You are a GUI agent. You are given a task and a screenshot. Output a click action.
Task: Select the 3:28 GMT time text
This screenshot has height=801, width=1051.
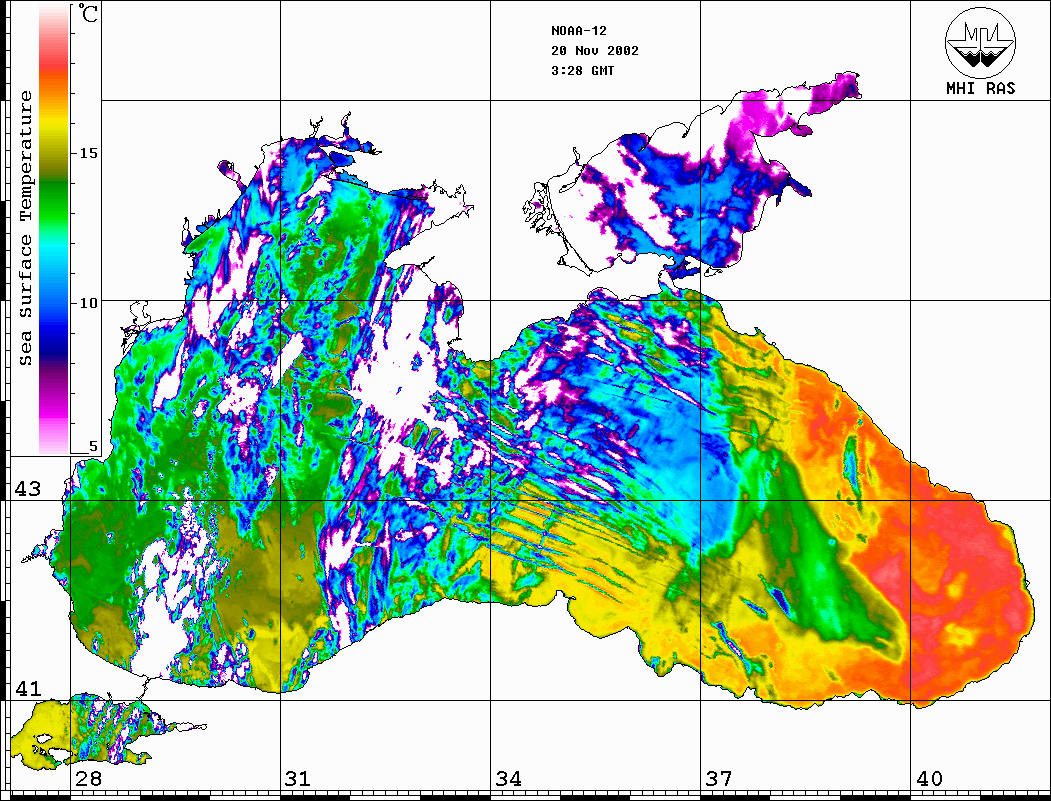(582, 71)
